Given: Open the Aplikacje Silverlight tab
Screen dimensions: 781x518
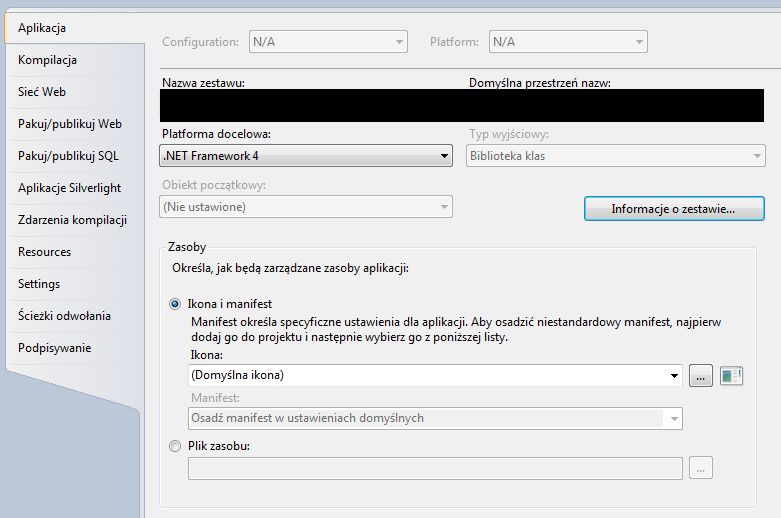Looking at the screenshot, I should coord(76,188).
